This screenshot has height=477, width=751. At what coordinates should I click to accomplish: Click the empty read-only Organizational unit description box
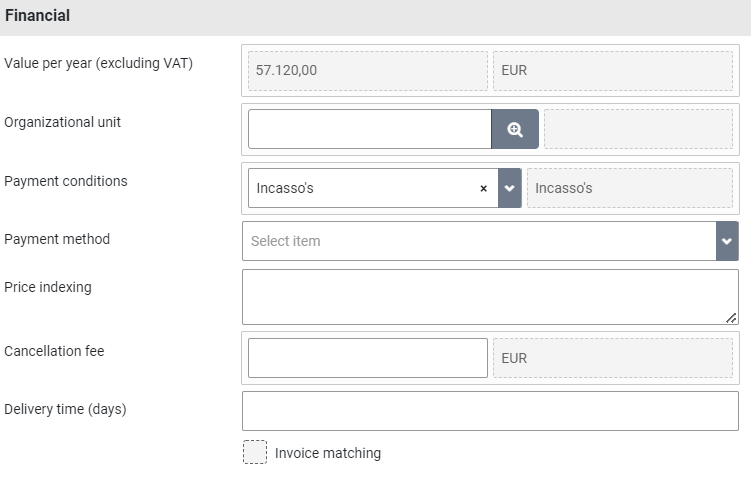coord(637,129)
